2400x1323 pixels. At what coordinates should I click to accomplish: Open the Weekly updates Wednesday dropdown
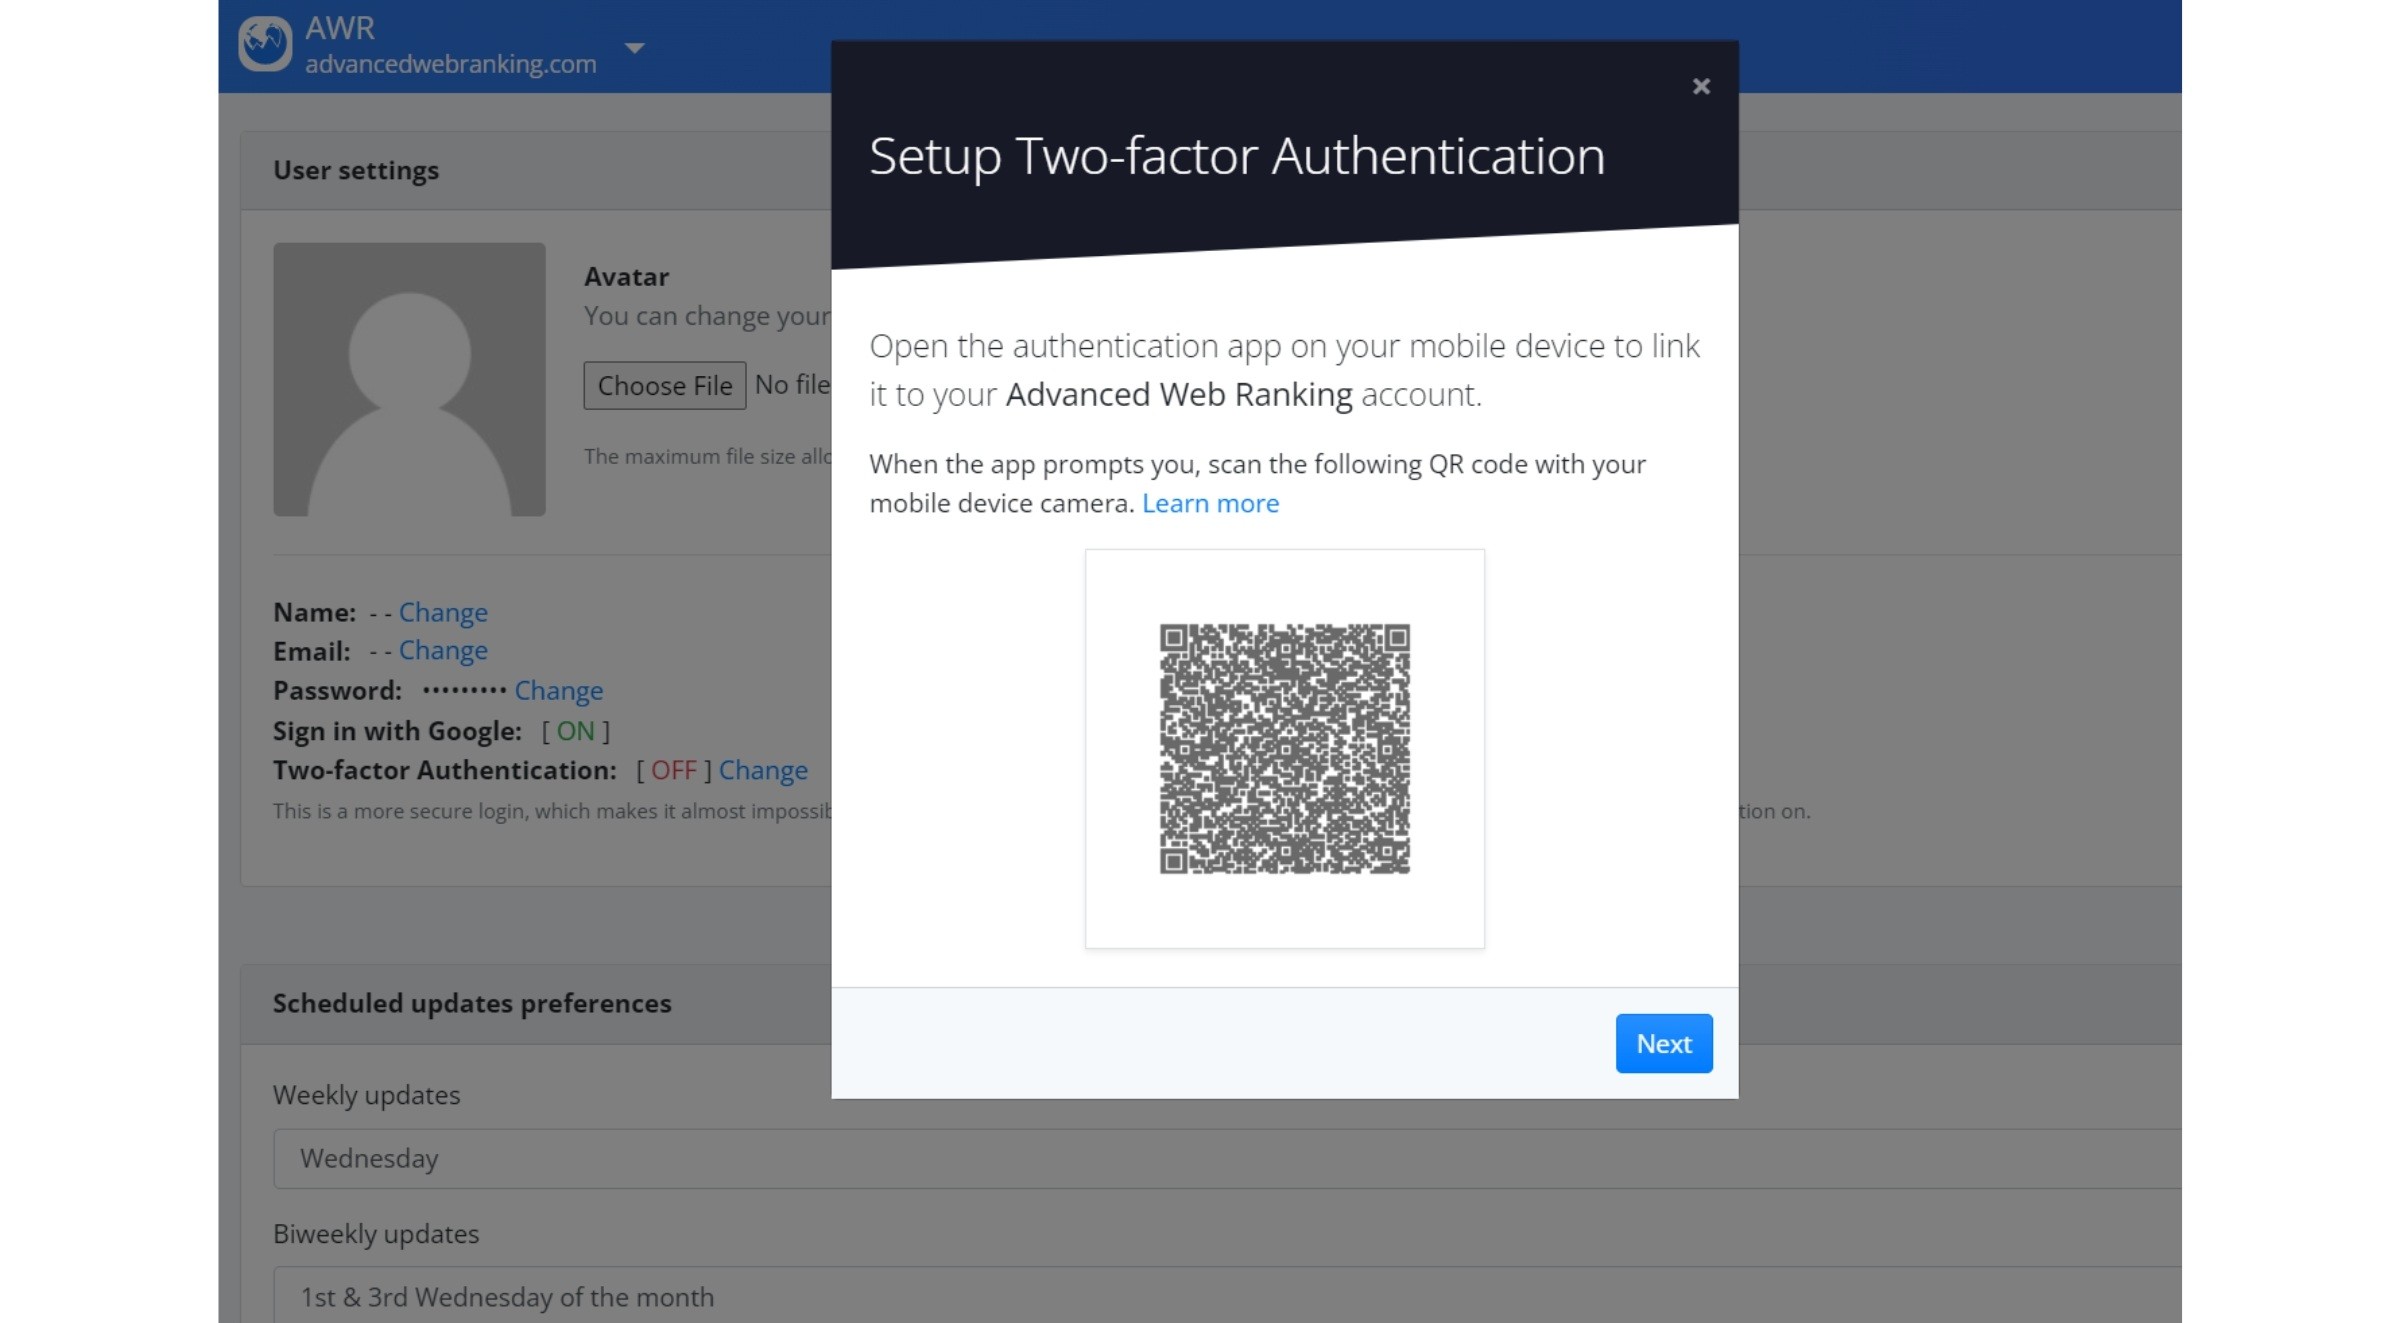[x=1227, y=1158]
